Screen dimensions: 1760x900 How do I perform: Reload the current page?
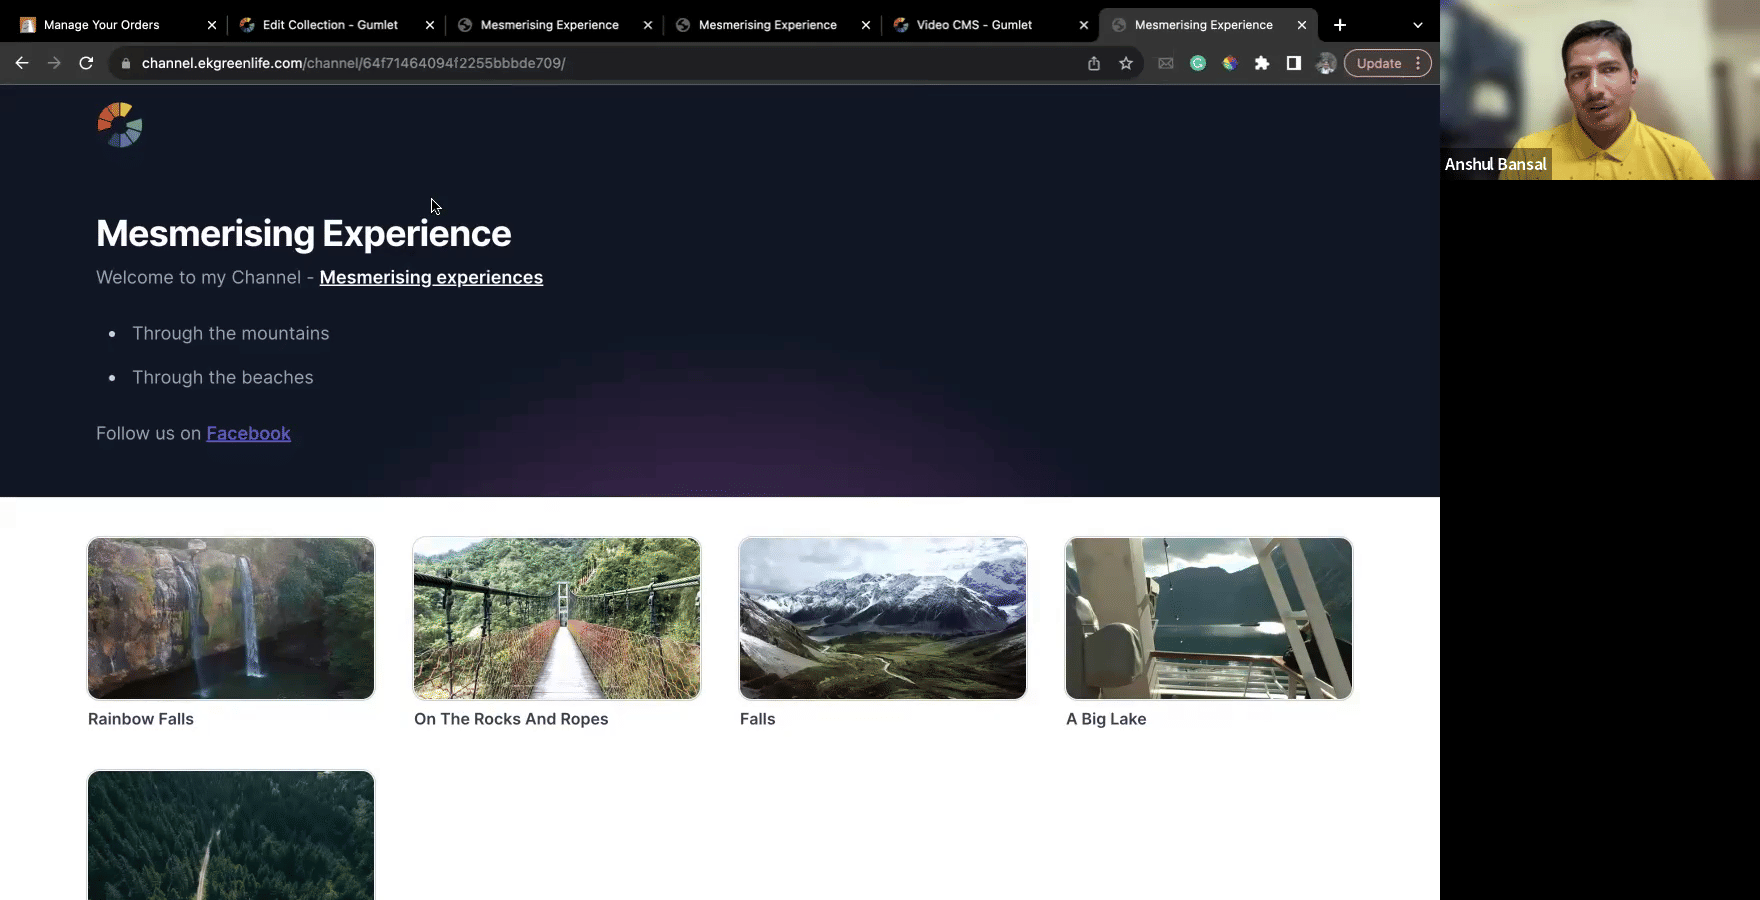86,63
